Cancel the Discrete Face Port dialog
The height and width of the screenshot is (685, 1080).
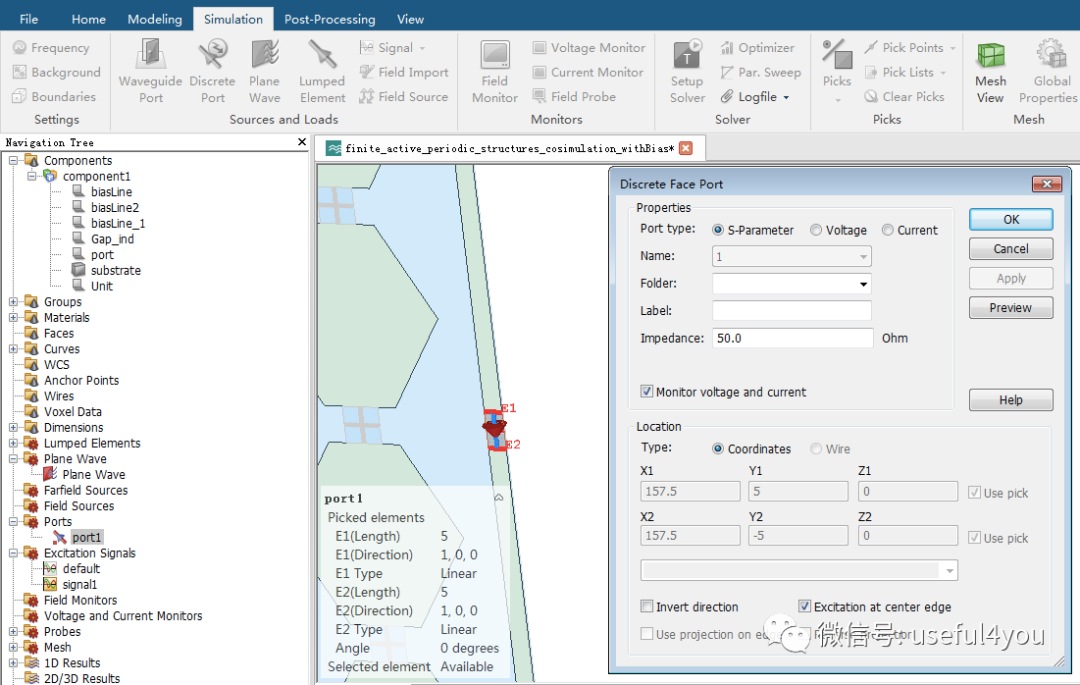coord(1010,249)
